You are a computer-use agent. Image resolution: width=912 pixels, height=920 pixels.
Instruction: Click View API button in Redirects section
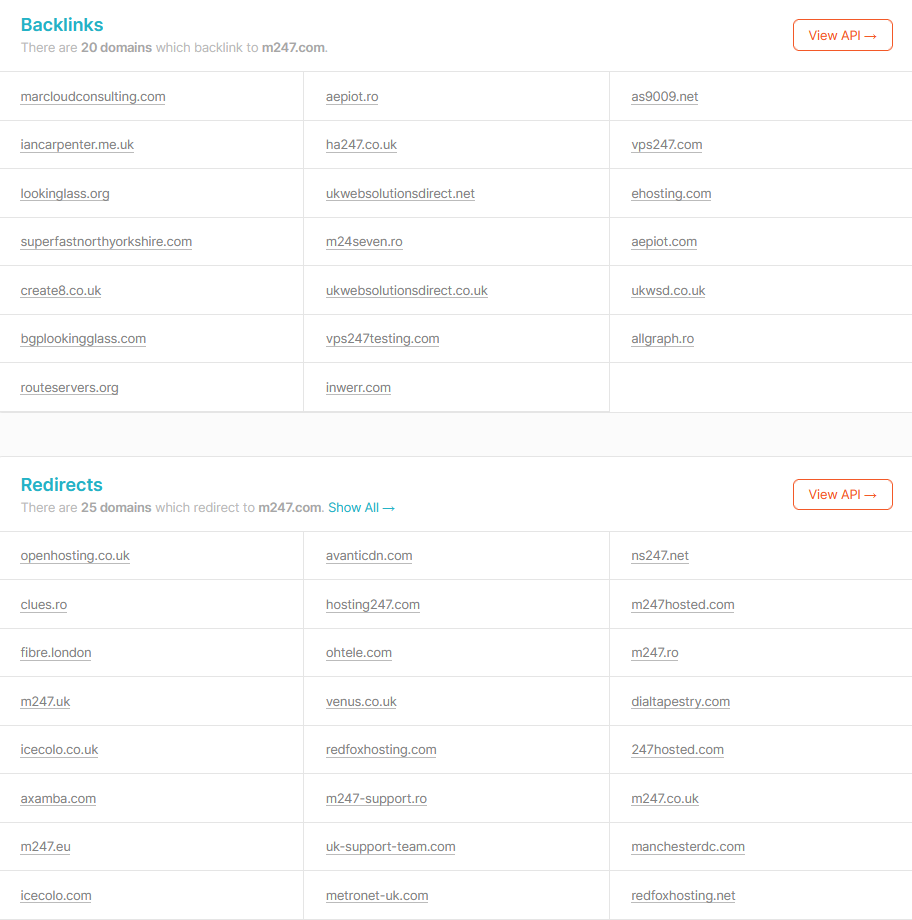[x=842, y=495]
